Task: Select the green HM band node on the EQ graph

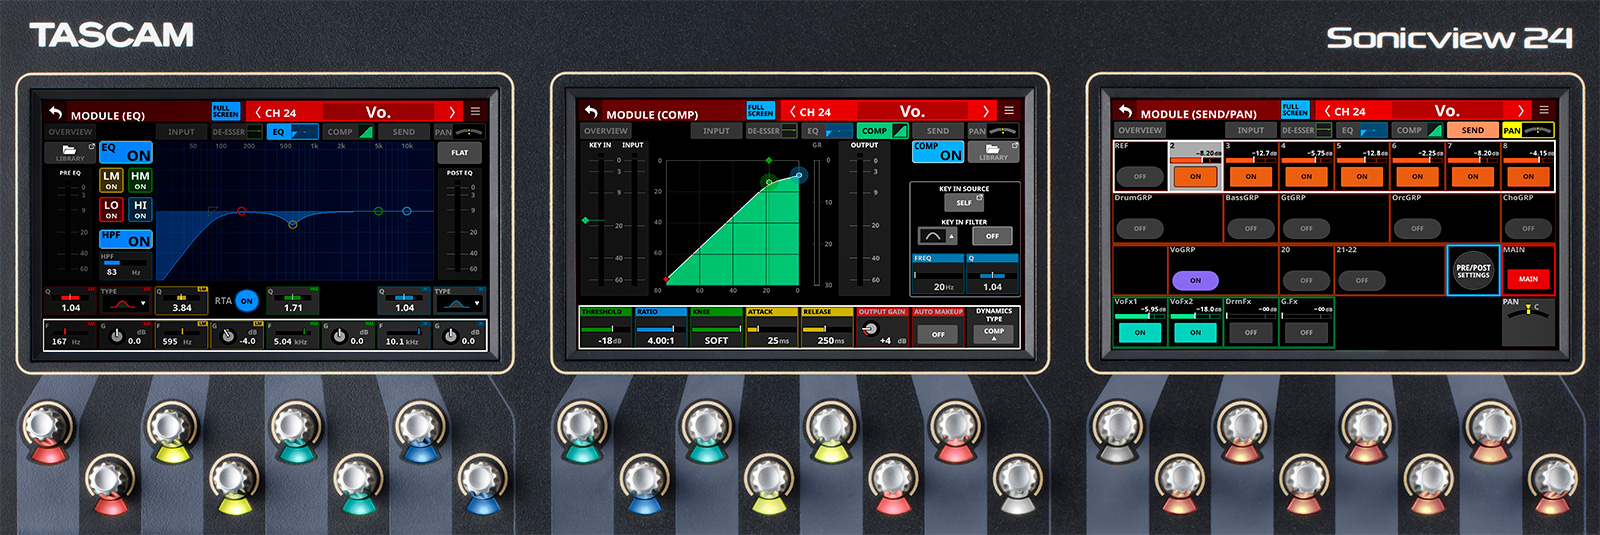Action: tap(378, 211)
